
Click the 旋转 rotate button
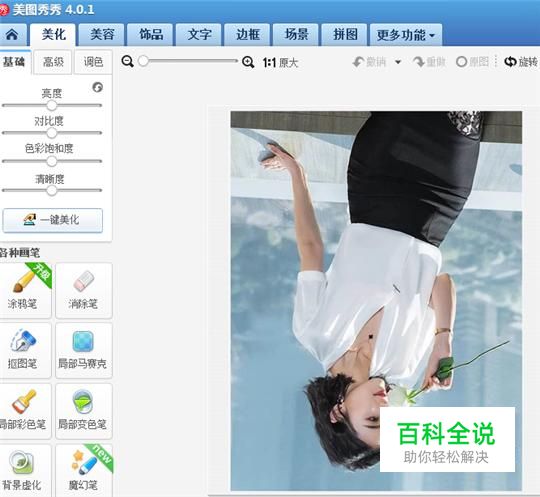[521, 62]
